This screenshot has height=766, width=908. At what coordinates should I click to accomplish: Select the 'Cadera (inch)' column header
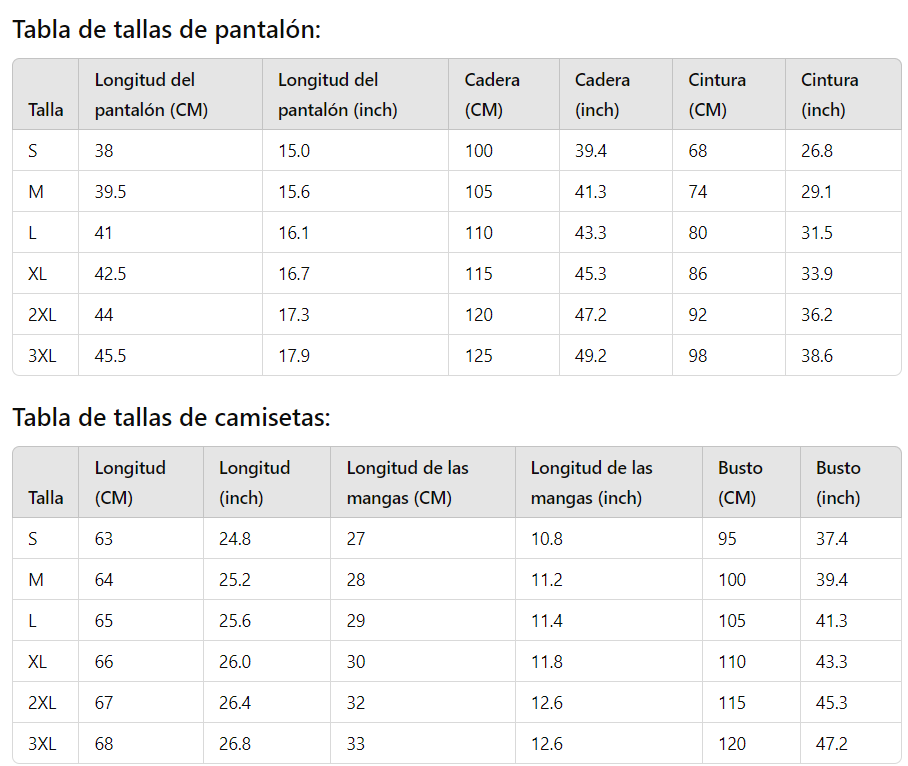click(x=602, y=94)
